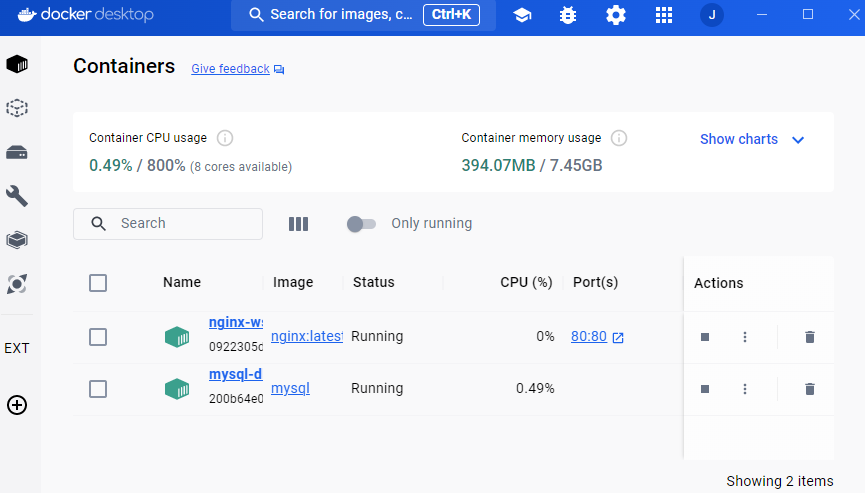Open the mysql image link
Image resolution: width=865 pixels, height=493 pixels.
[x=290, y=388]
